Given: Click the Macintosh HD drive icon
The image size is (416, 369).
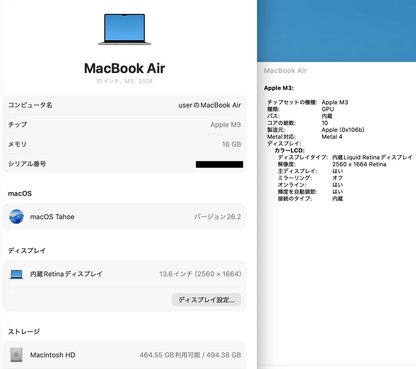Looking at the screenshot, I should tap(16, 355).
